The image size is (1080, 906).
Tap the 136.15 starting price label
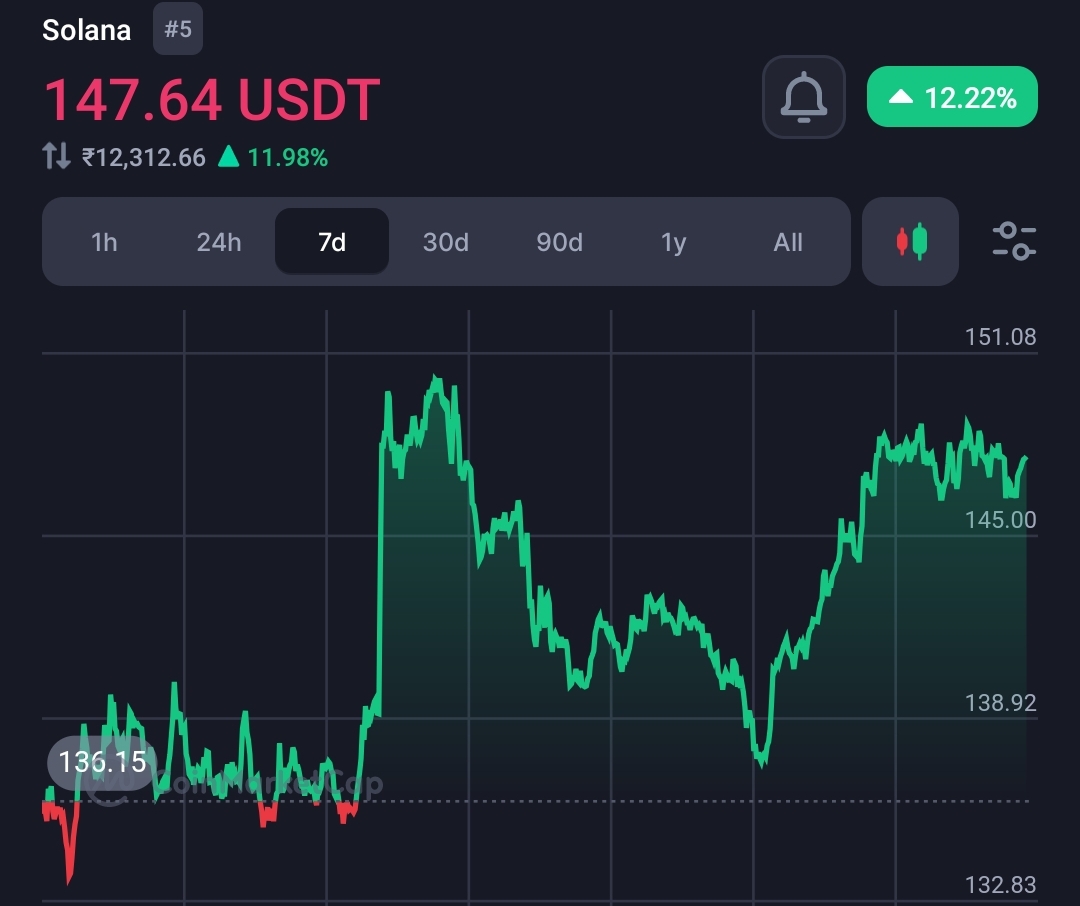(102, 761)
